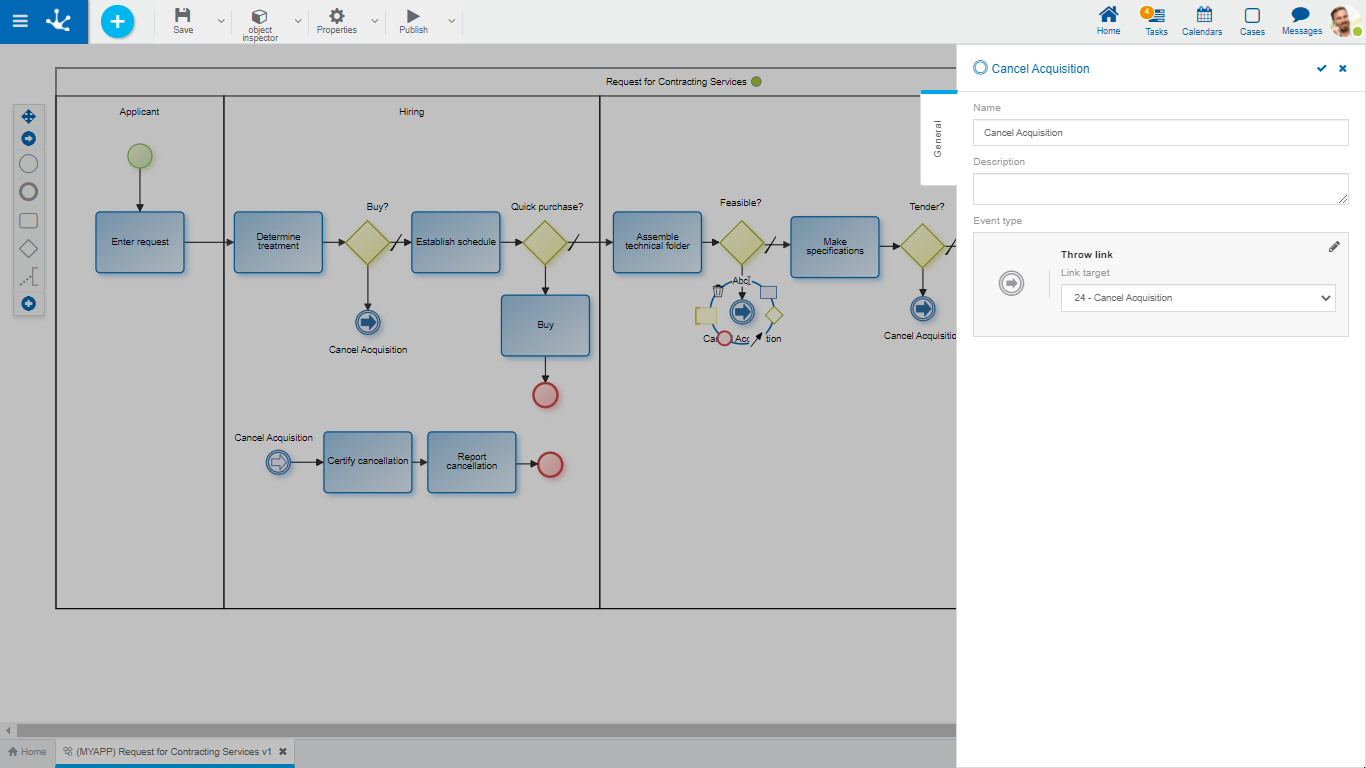Viewport: 1366px width, 768px height.
Task: Click the Publish toolbar button
Action: (413, 21)
